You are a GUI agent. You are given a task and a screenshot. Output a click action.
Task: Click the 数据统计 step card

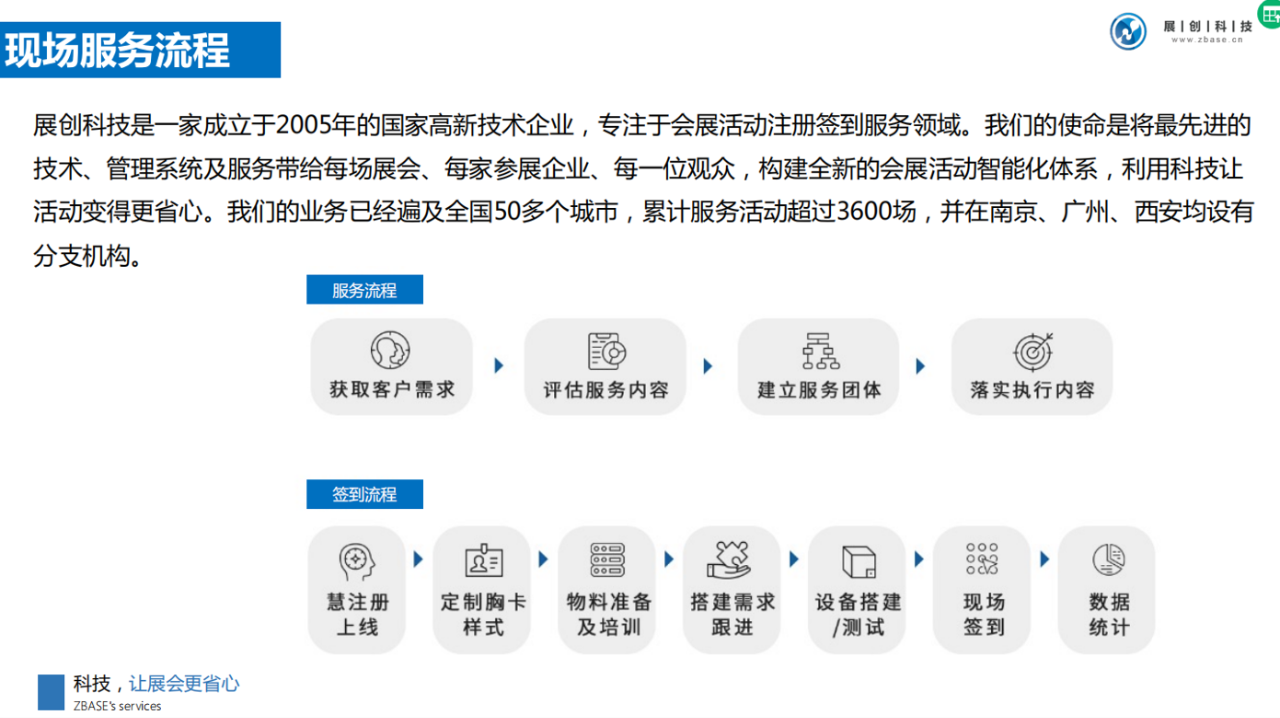pyautogui.click(x=1108, y=590)
